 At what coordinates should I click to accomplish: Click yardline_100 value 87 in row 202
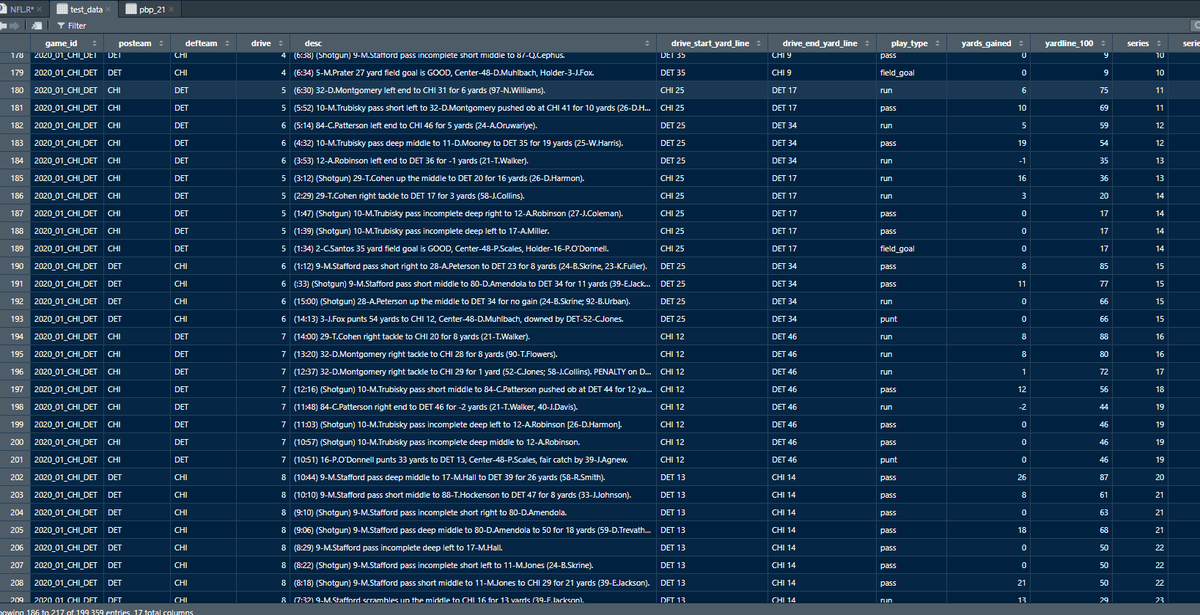pos(1105,478)
